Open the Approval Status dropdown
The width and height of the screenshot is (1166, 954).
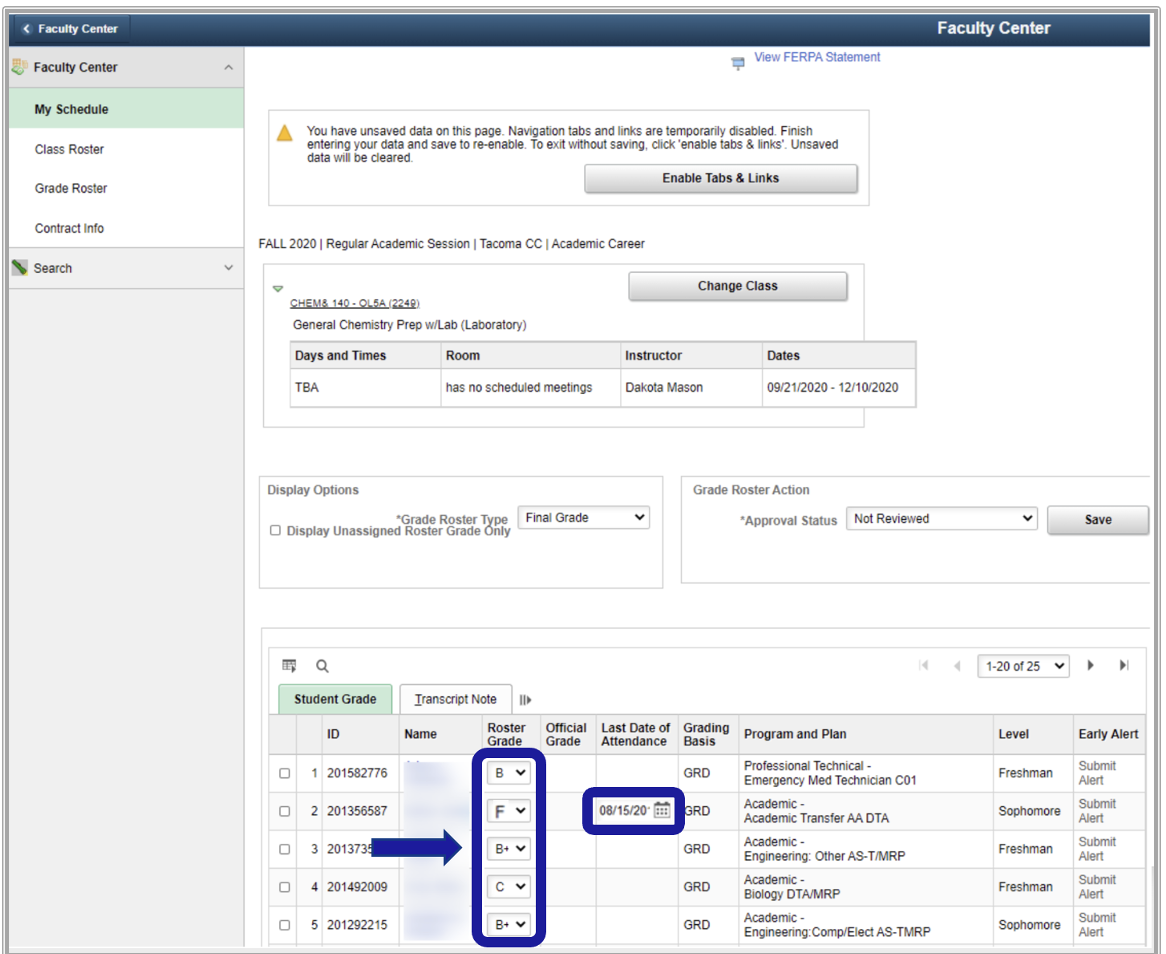tap(941, 519)
